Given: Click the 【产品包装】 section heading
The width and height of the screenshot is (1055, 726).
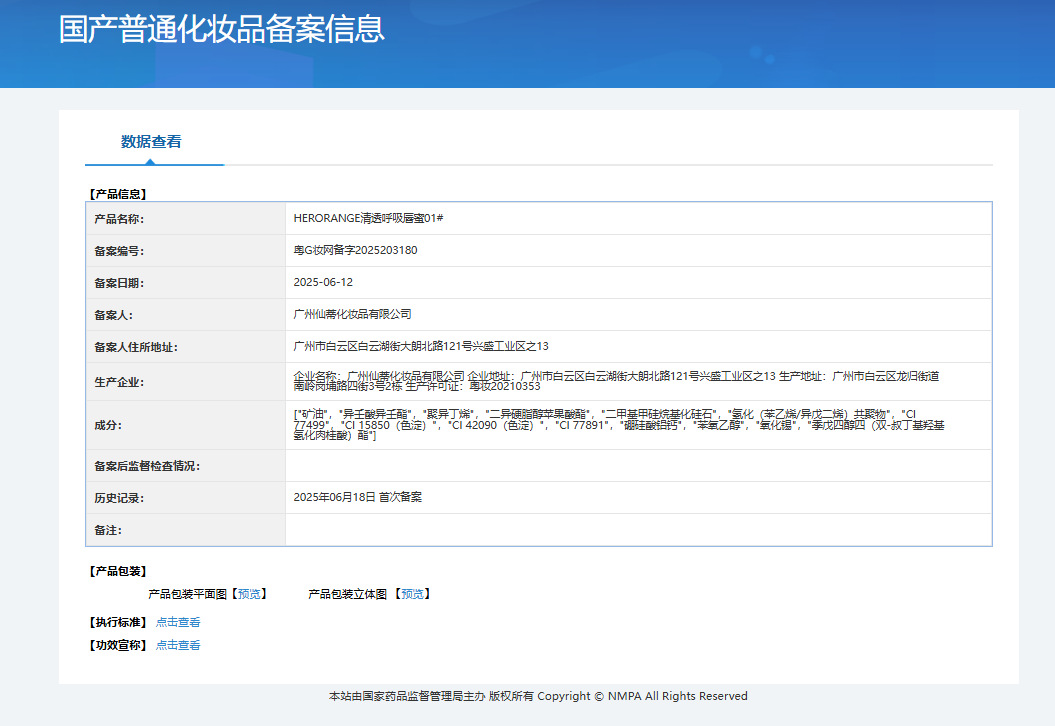Looking at the screenshot, I should (x=118, y=571).
